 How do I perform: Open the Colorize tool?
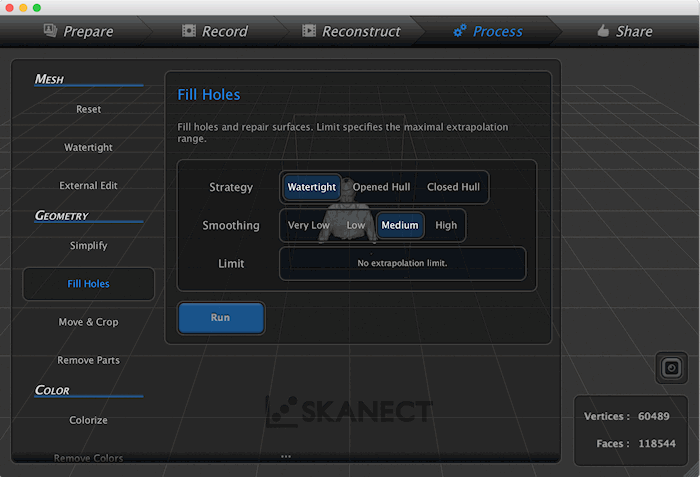88,420
